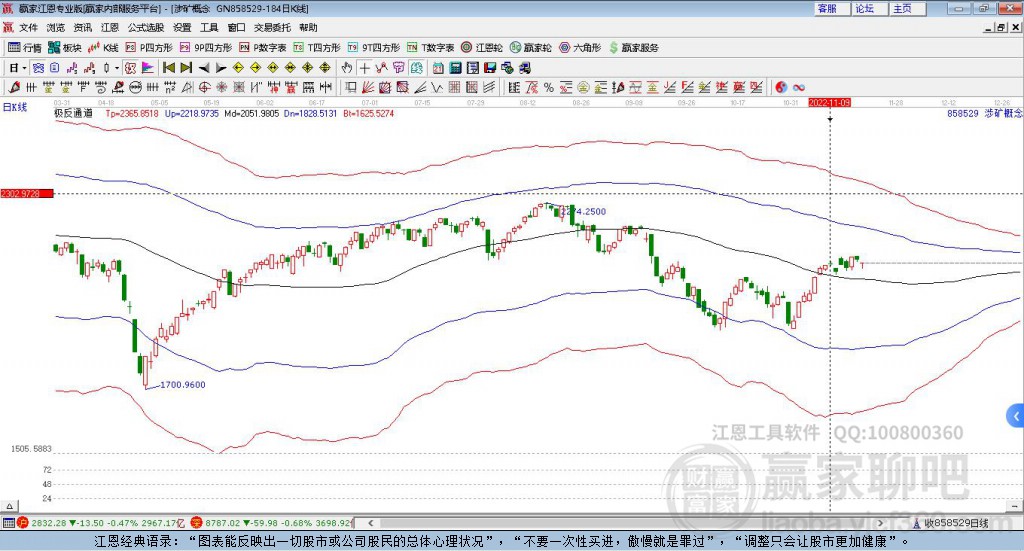Open the 帮助 menu
The height and width of the screenshot is (551, 1024).
pyautogui.click(x=308, y=27)
